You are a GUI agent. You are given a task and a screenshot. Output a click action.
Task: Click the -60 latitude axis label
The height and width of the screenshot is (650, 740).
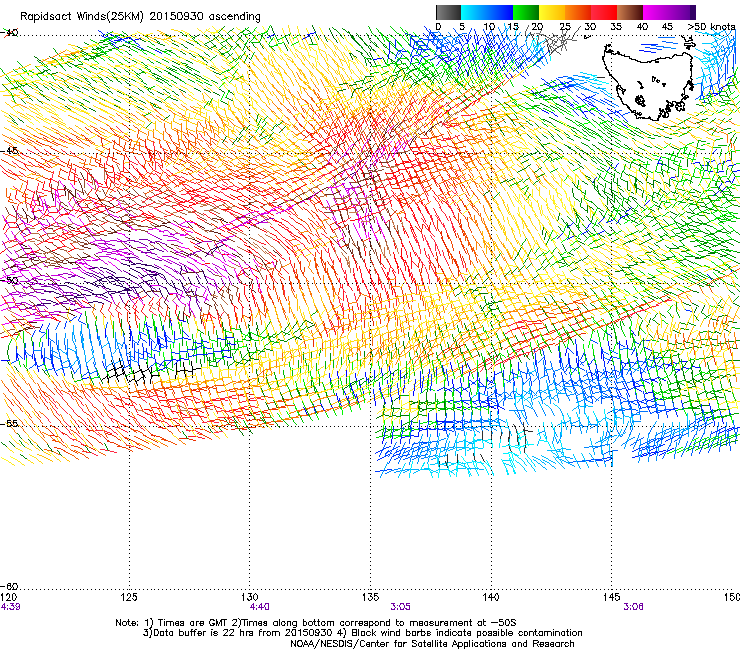(x=9, y=586)
